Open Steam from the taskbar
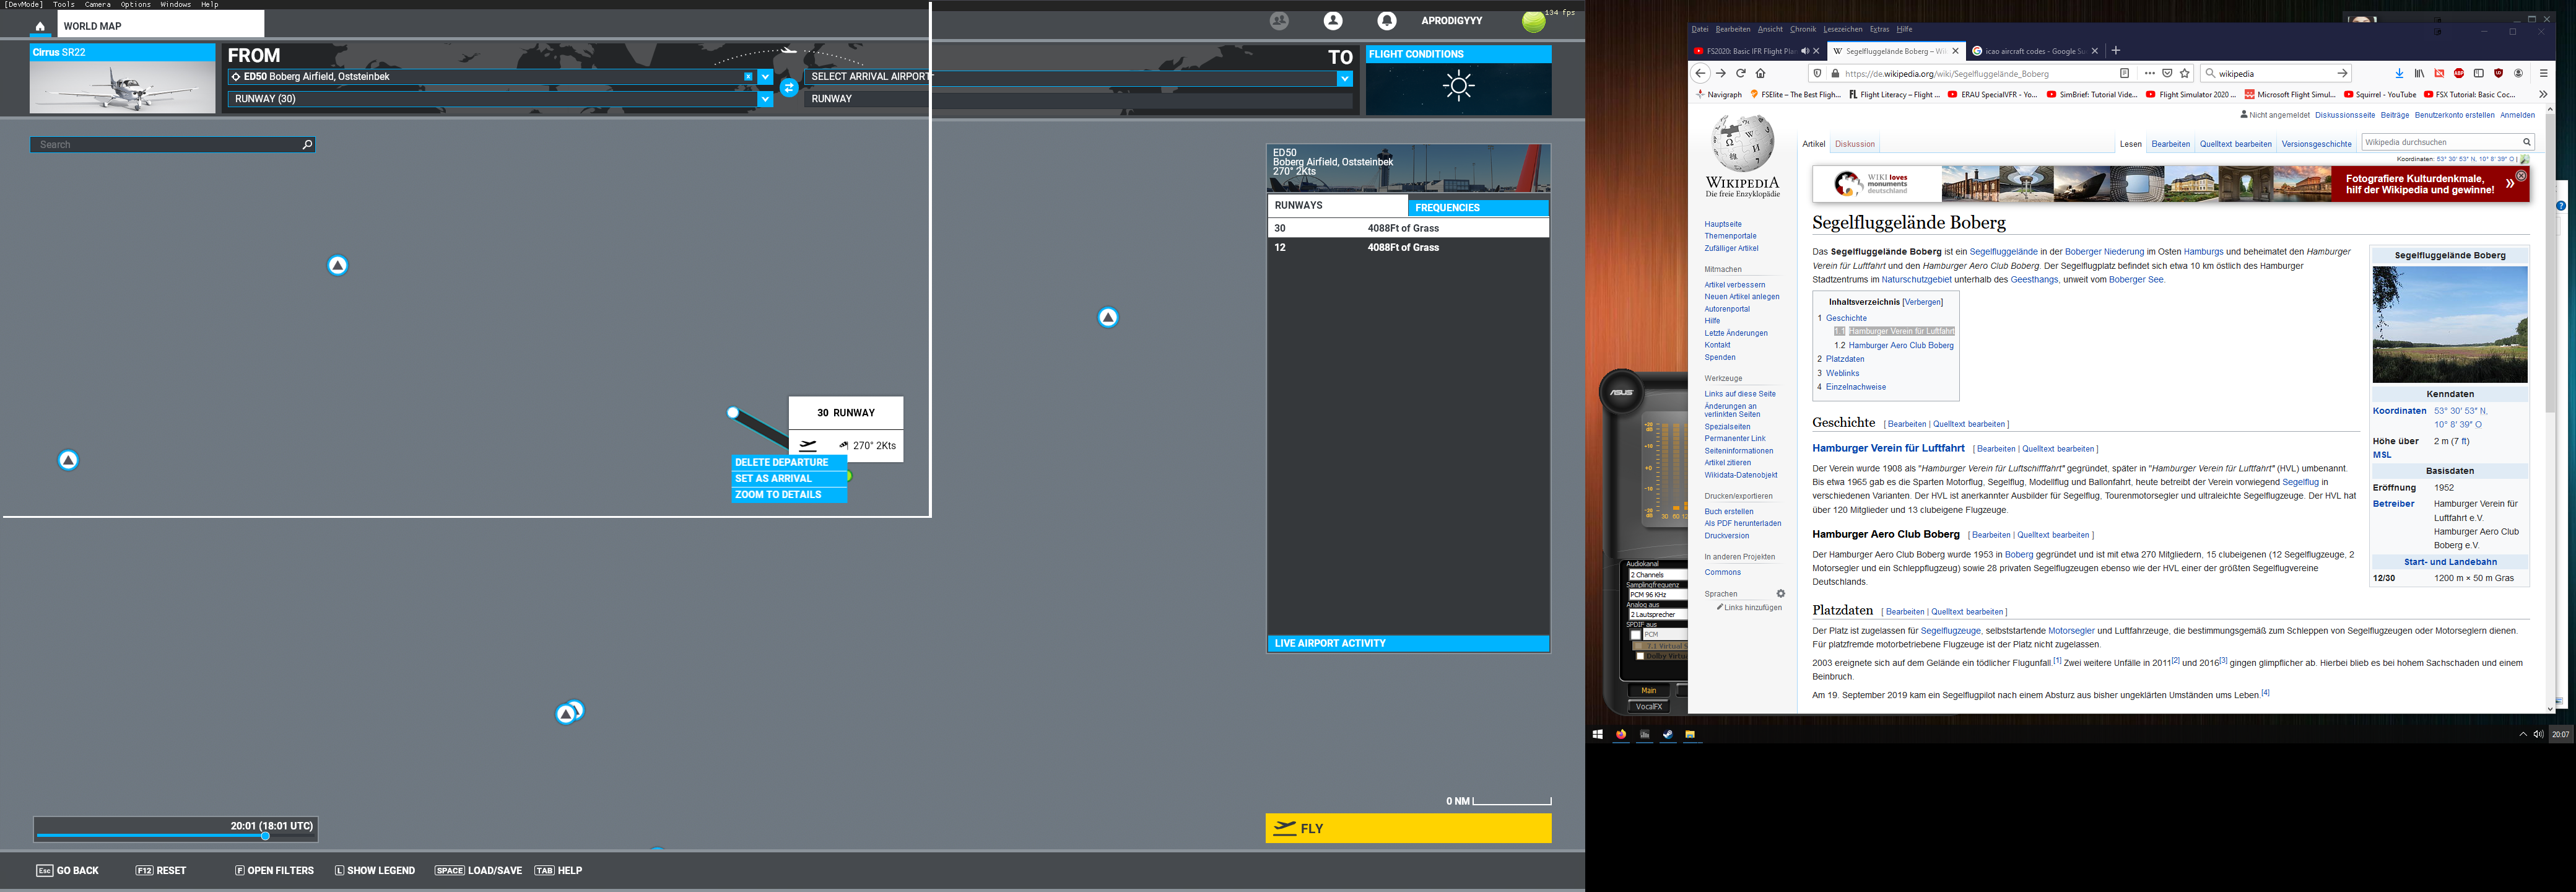Screen dimensions: 2576x892 tap(1667, 734)
